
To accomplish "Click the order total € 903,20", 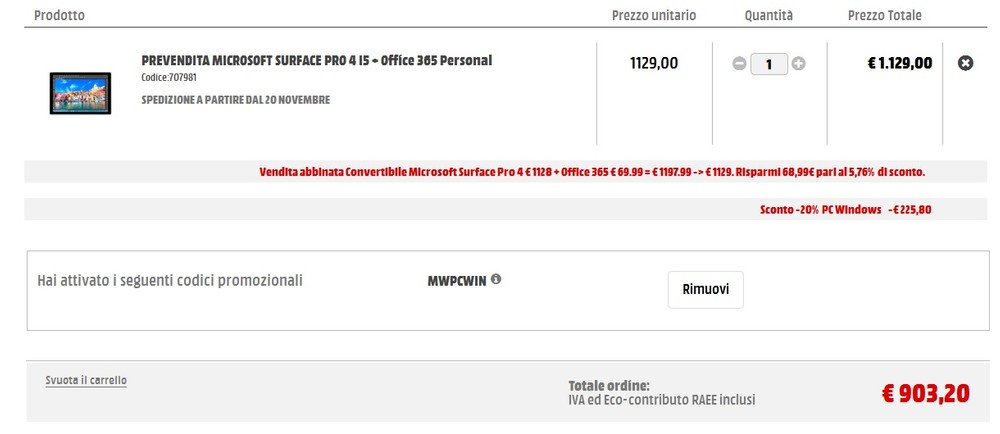I will [925, 394].
